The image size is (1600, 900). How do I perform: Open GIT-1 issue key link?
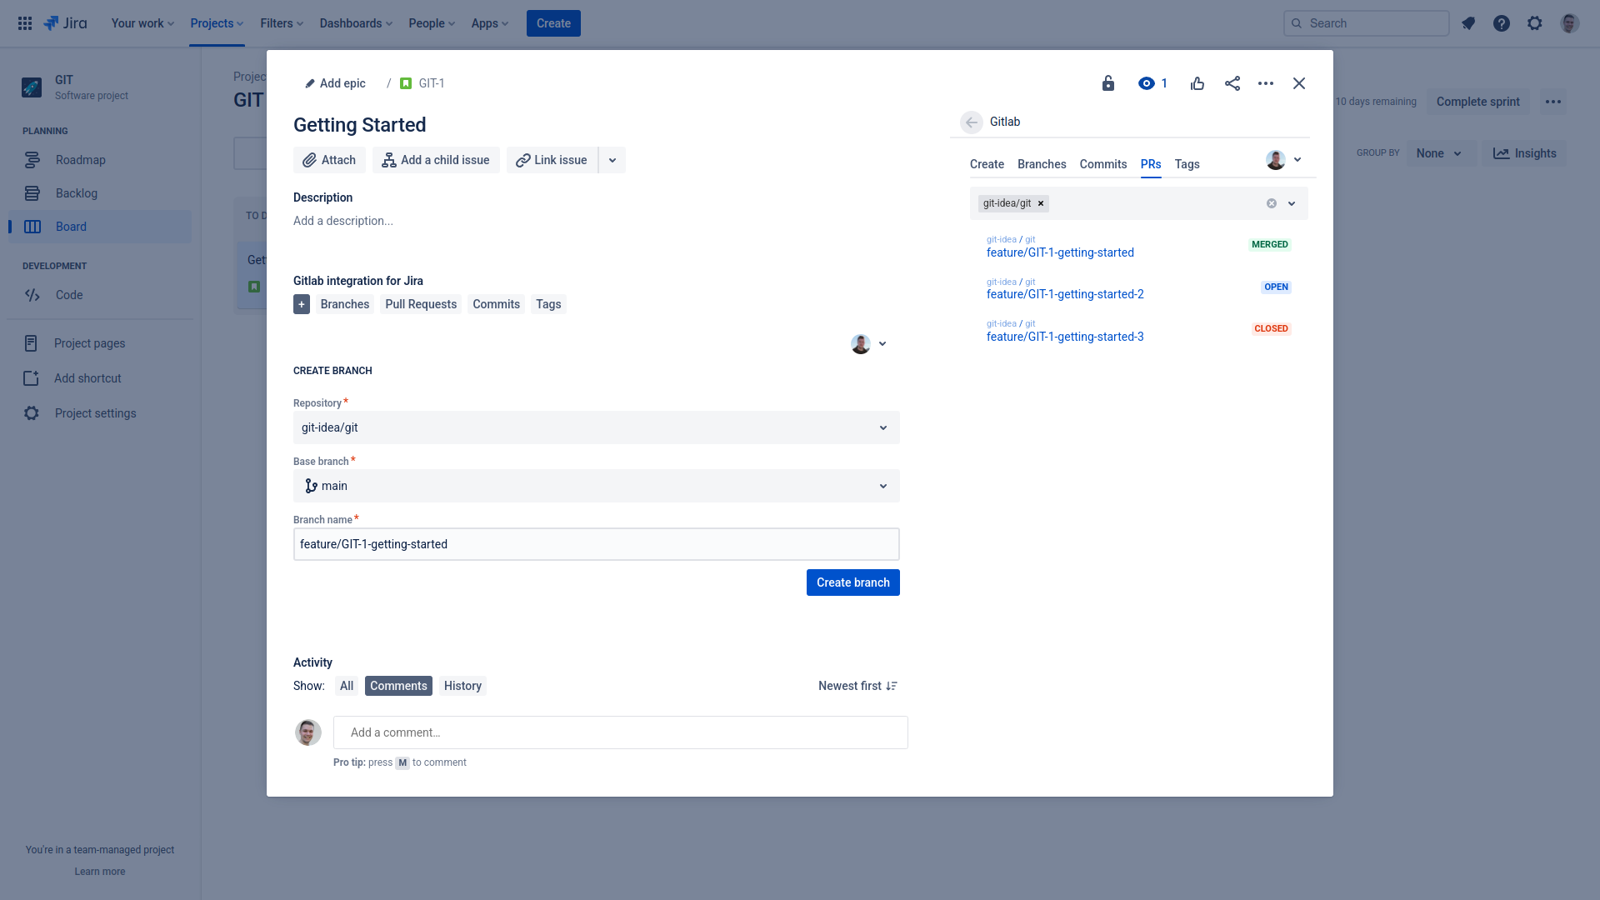431,83
